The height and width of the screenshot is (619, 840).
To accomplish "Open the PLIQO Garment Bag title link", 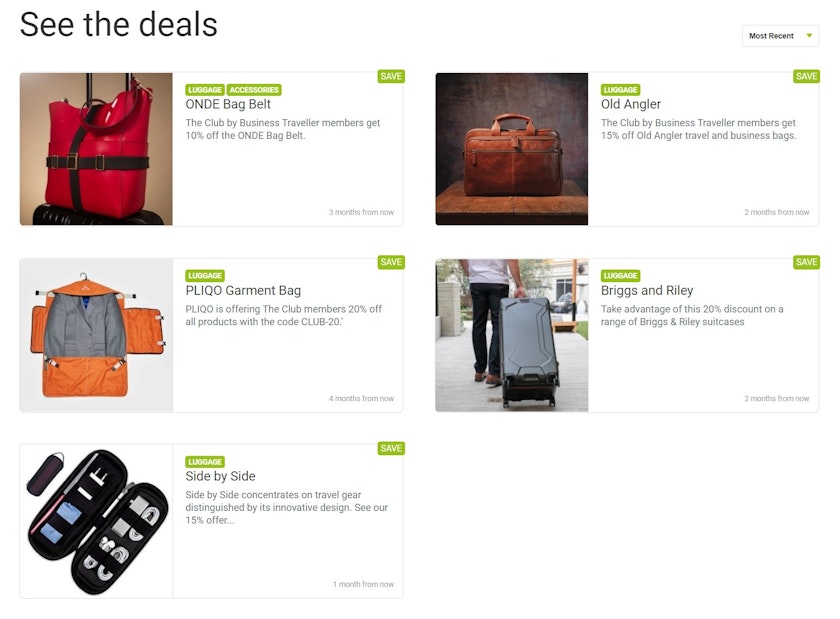I will coord(243,290).
